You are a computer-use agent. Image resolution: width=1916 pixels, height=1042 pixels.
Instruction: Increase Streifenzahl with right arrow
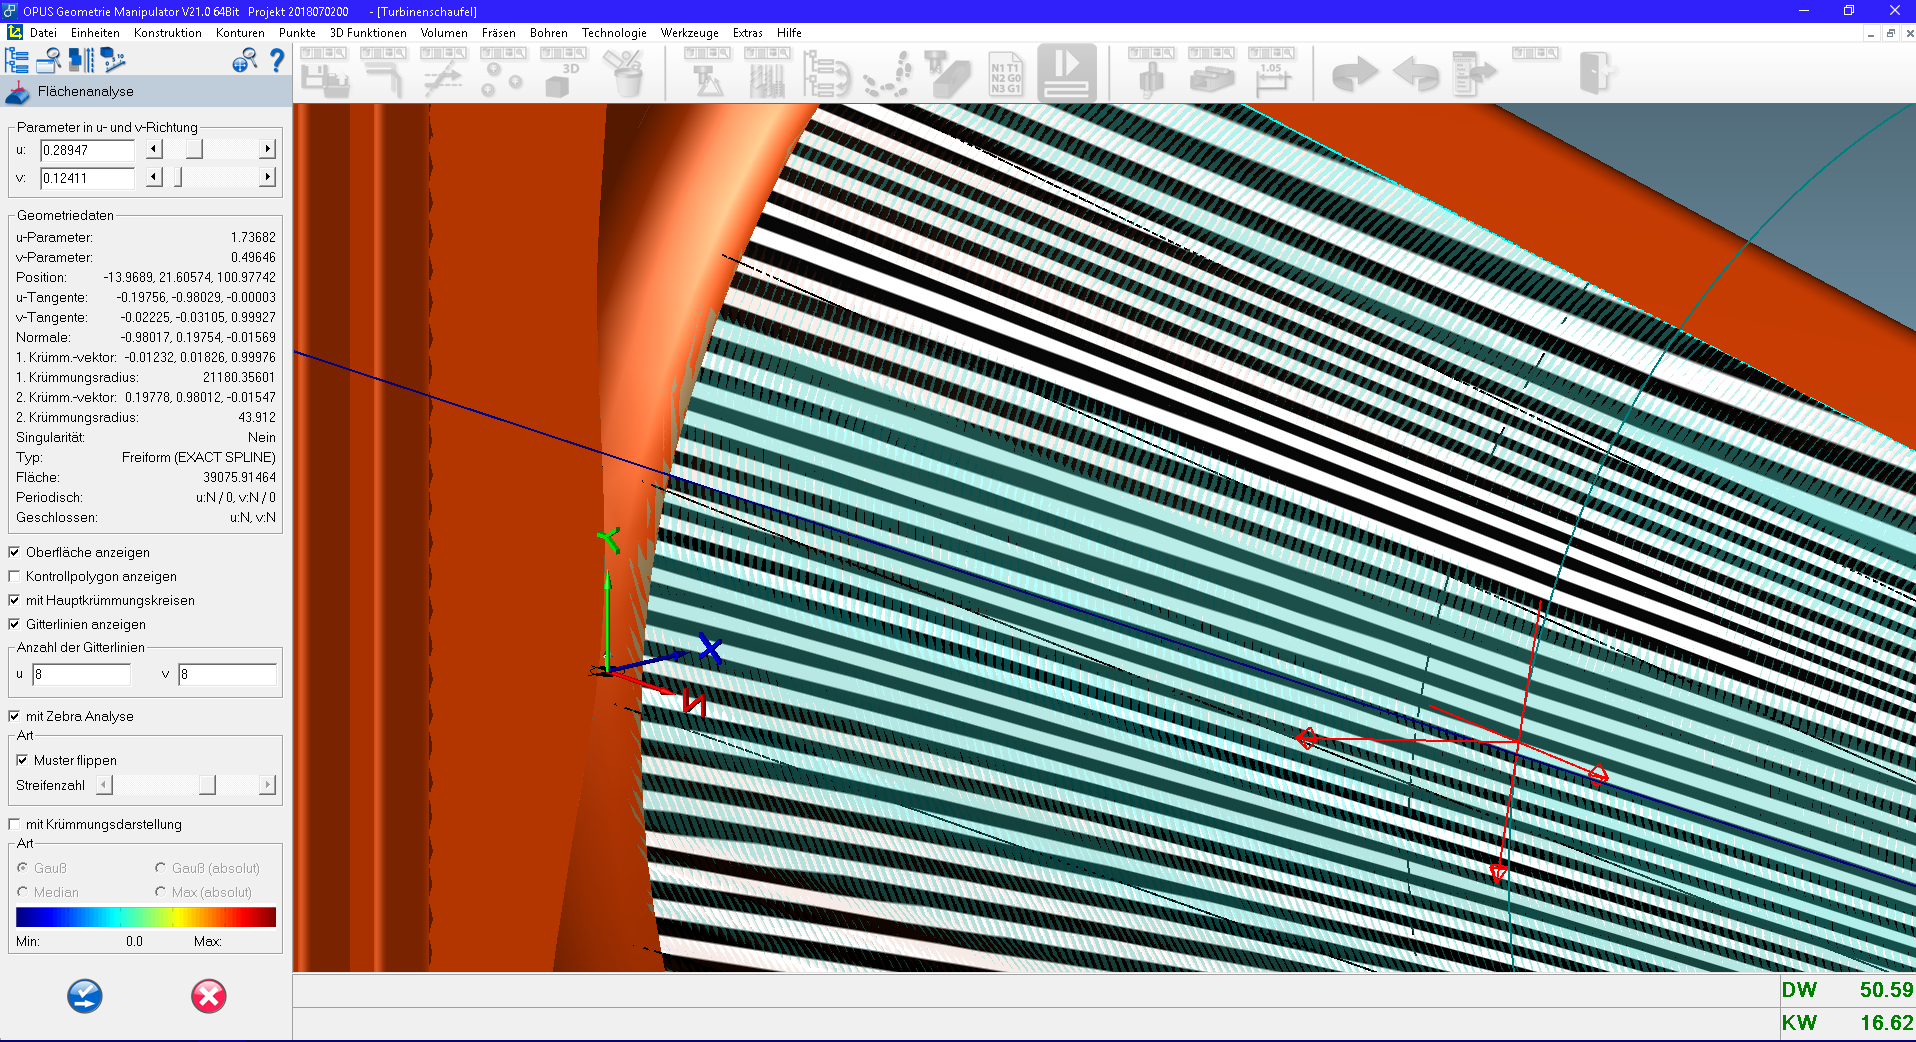click(267, 785)
